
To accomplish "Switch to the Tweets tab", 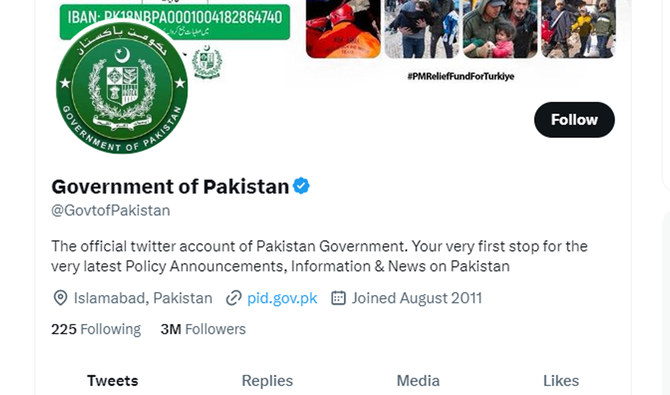I will pyautogui.click(x=113, y=380).
